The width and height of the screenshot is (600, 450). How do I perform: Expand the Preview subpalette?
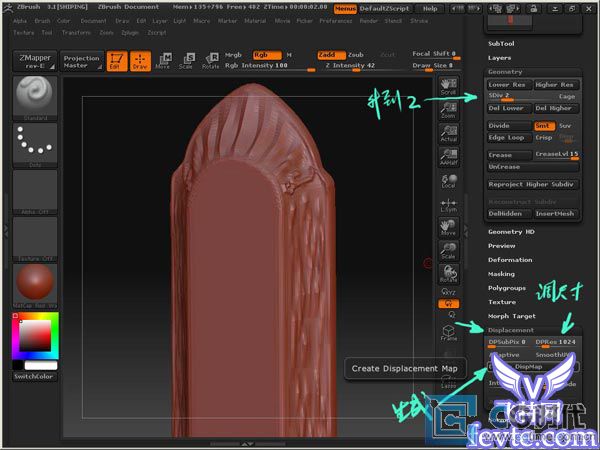click(502, 246)
